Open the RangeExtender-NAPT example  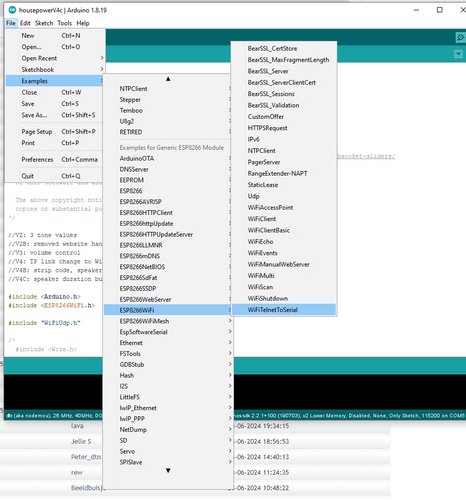tap(284, 173)
